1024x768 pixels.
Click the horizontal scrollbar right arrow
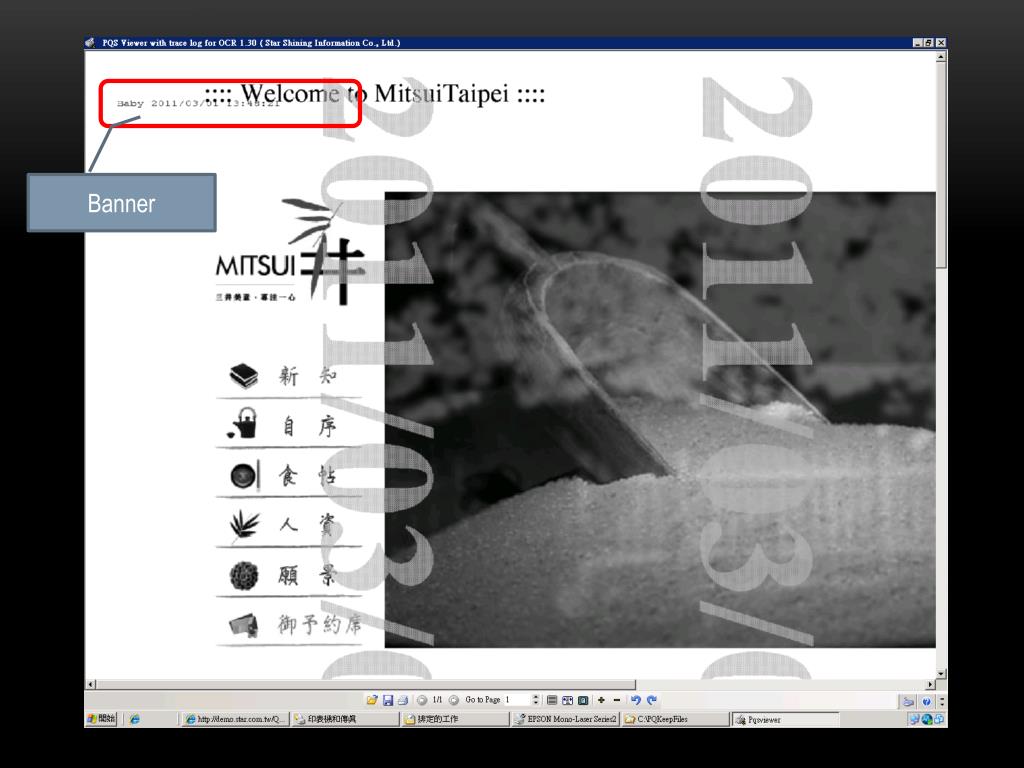(930, 684)
